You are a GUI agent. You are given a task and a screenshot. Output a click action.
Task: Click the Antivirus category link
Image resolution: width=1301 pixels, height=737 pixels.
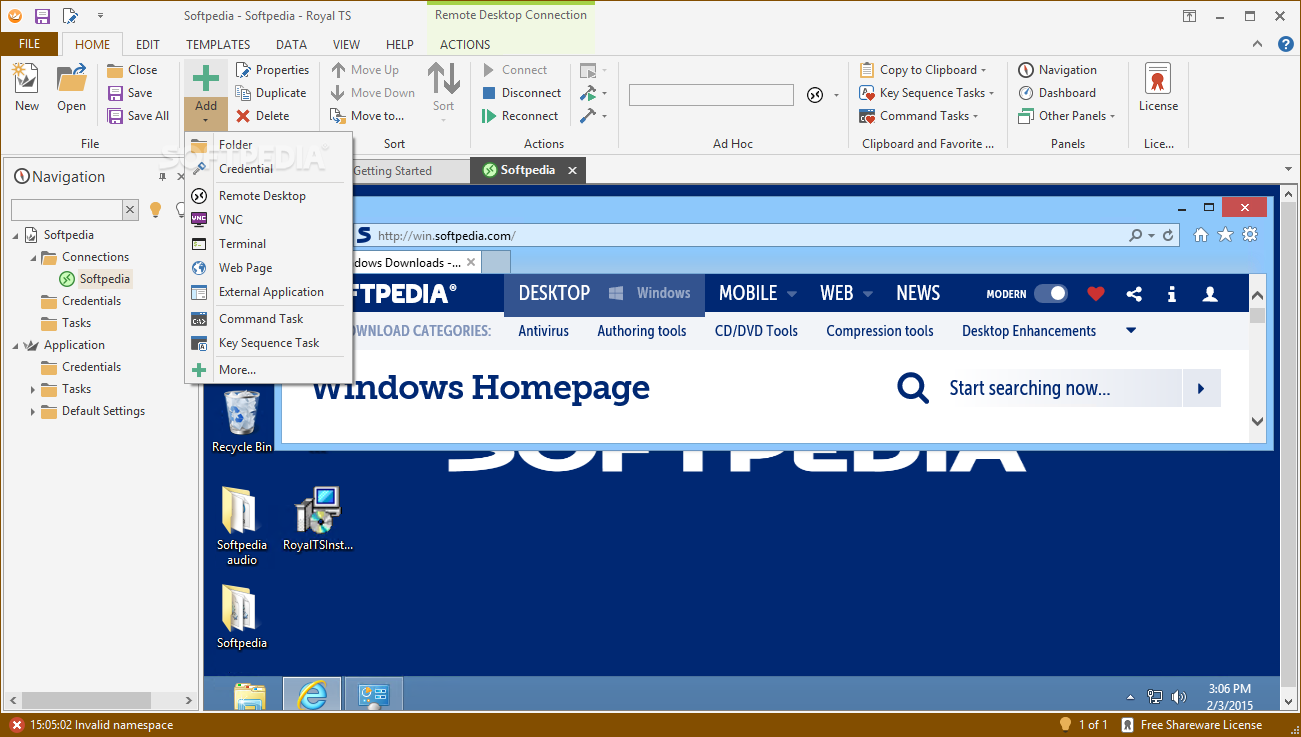(543, 331)
